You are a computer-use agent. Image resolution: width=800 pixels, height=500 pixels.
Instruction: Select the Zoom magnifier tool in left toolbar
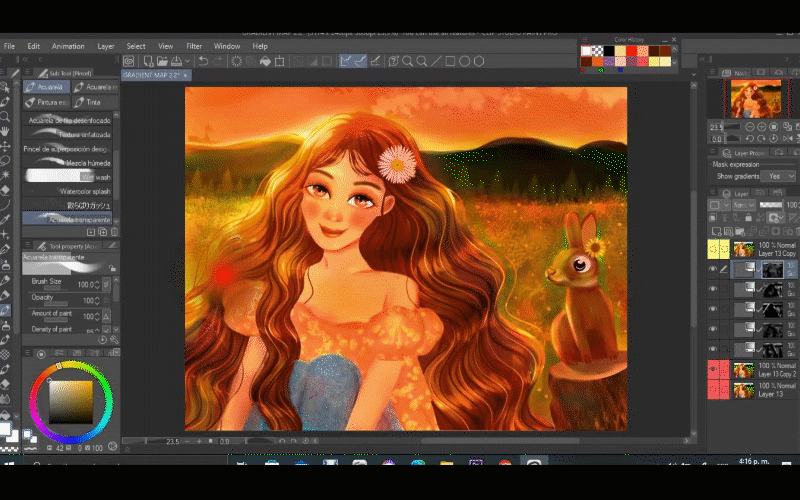pyautogui.click(x=5, y=115)
